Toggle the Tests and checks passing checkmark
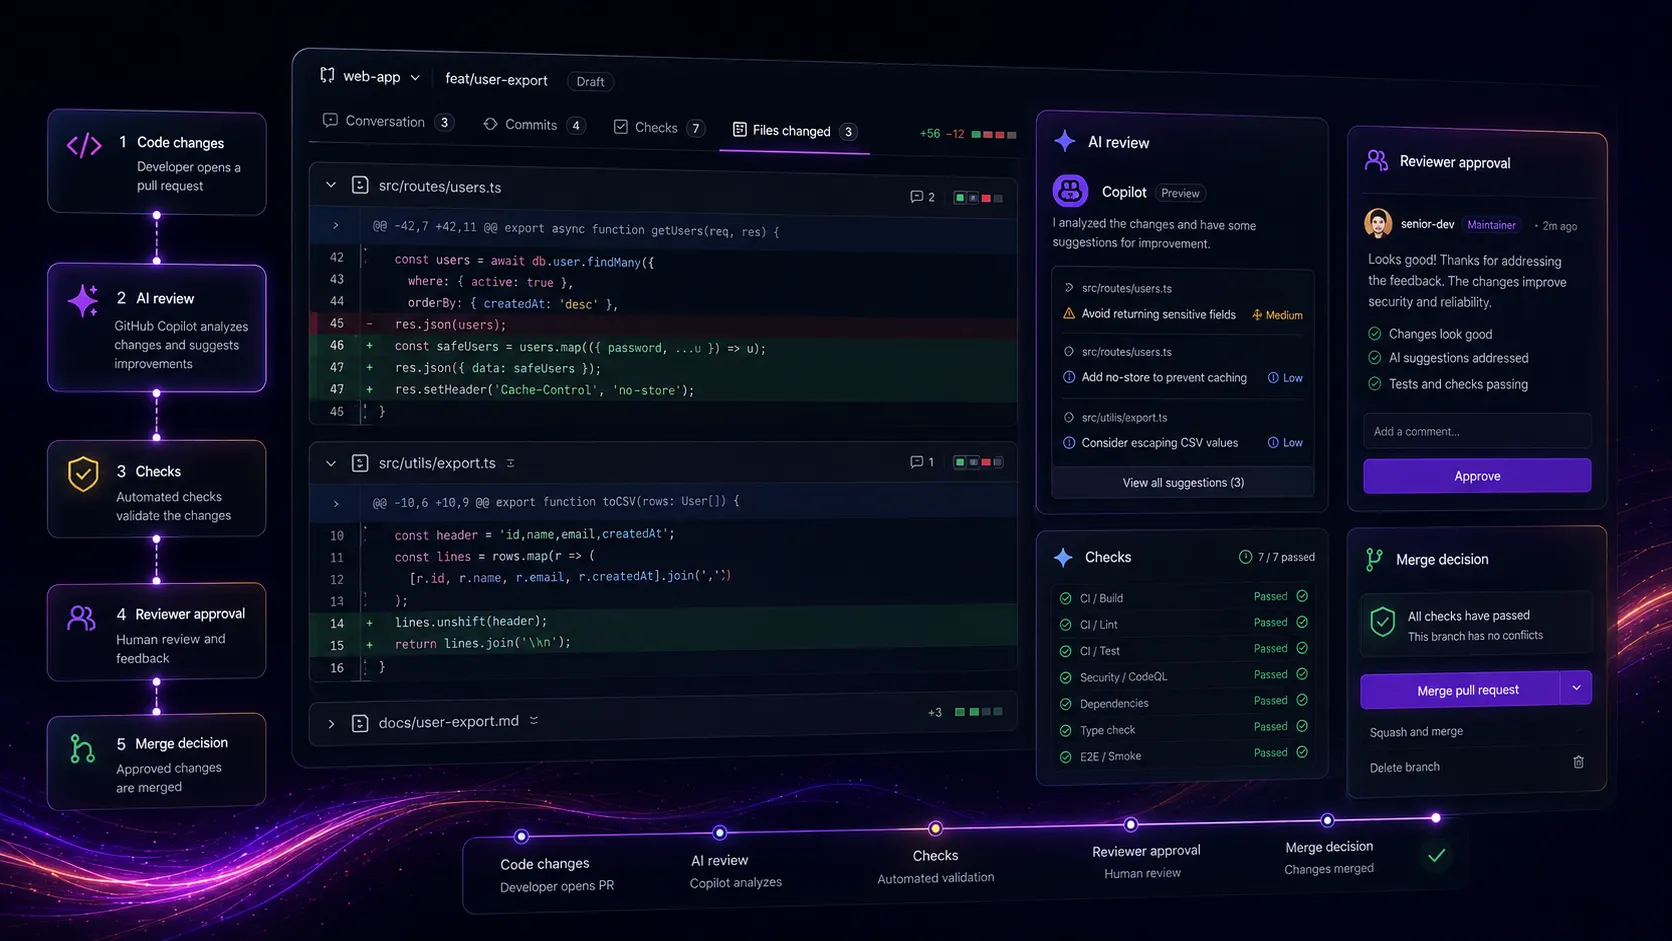This screenshot has width=1672, height=941. [x=1374, y=383]
